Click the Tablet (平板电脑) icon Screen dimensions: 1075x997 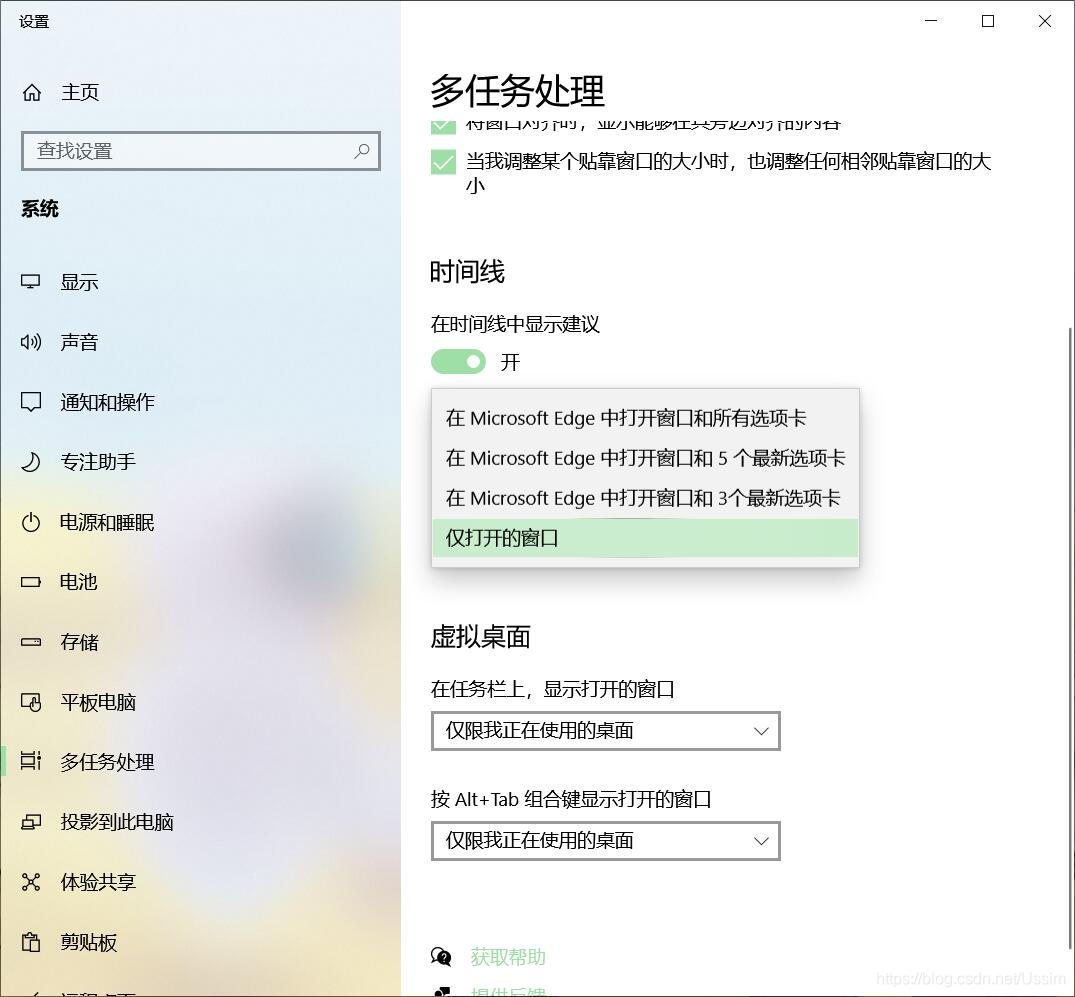pos(31,702)
